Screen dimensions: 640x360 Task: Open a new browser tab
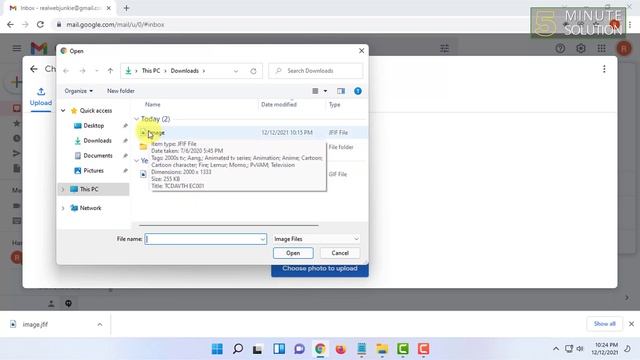[x=127, y=8]
